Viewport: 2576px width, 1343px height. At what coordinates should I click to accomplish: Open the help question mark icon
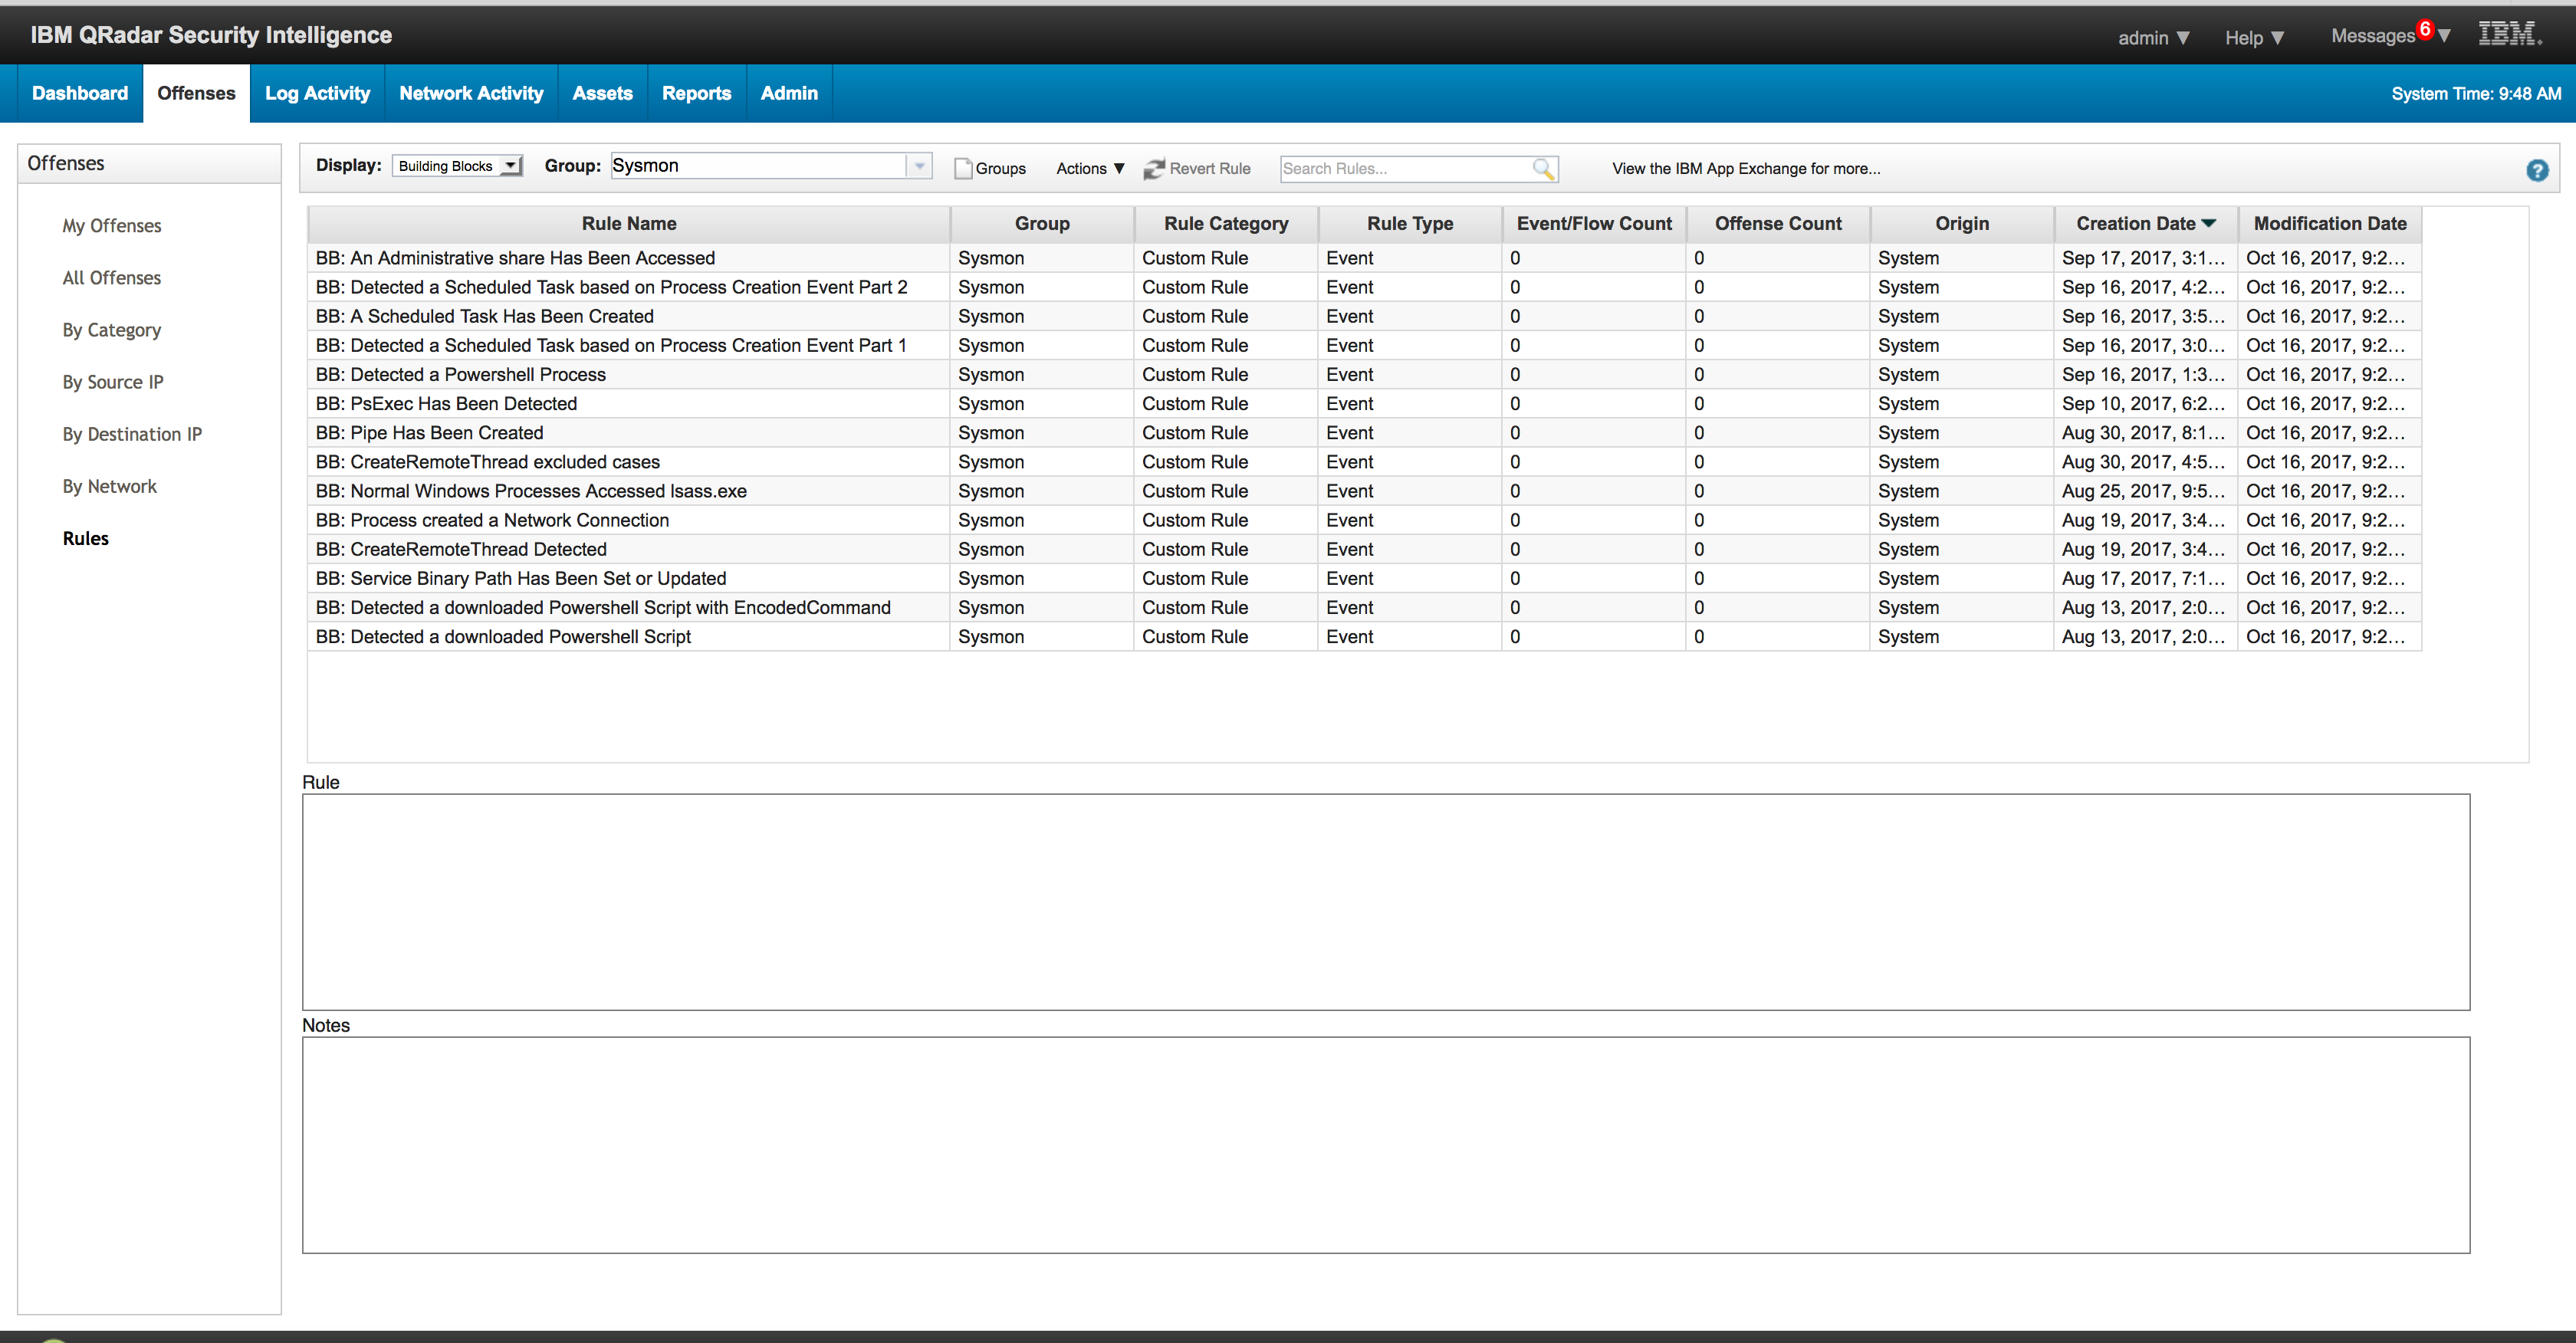coord(2538,171)
